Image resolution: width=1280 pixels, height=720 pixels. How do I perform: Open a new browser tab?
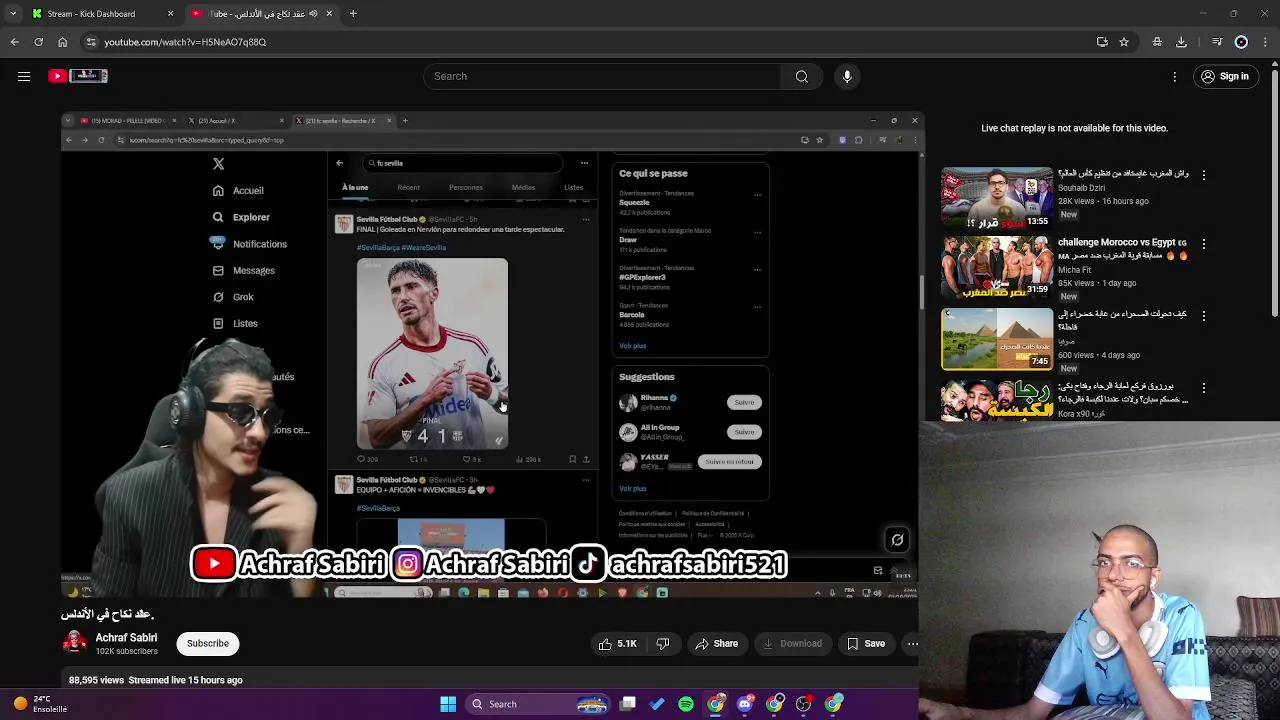coord(353,14)
